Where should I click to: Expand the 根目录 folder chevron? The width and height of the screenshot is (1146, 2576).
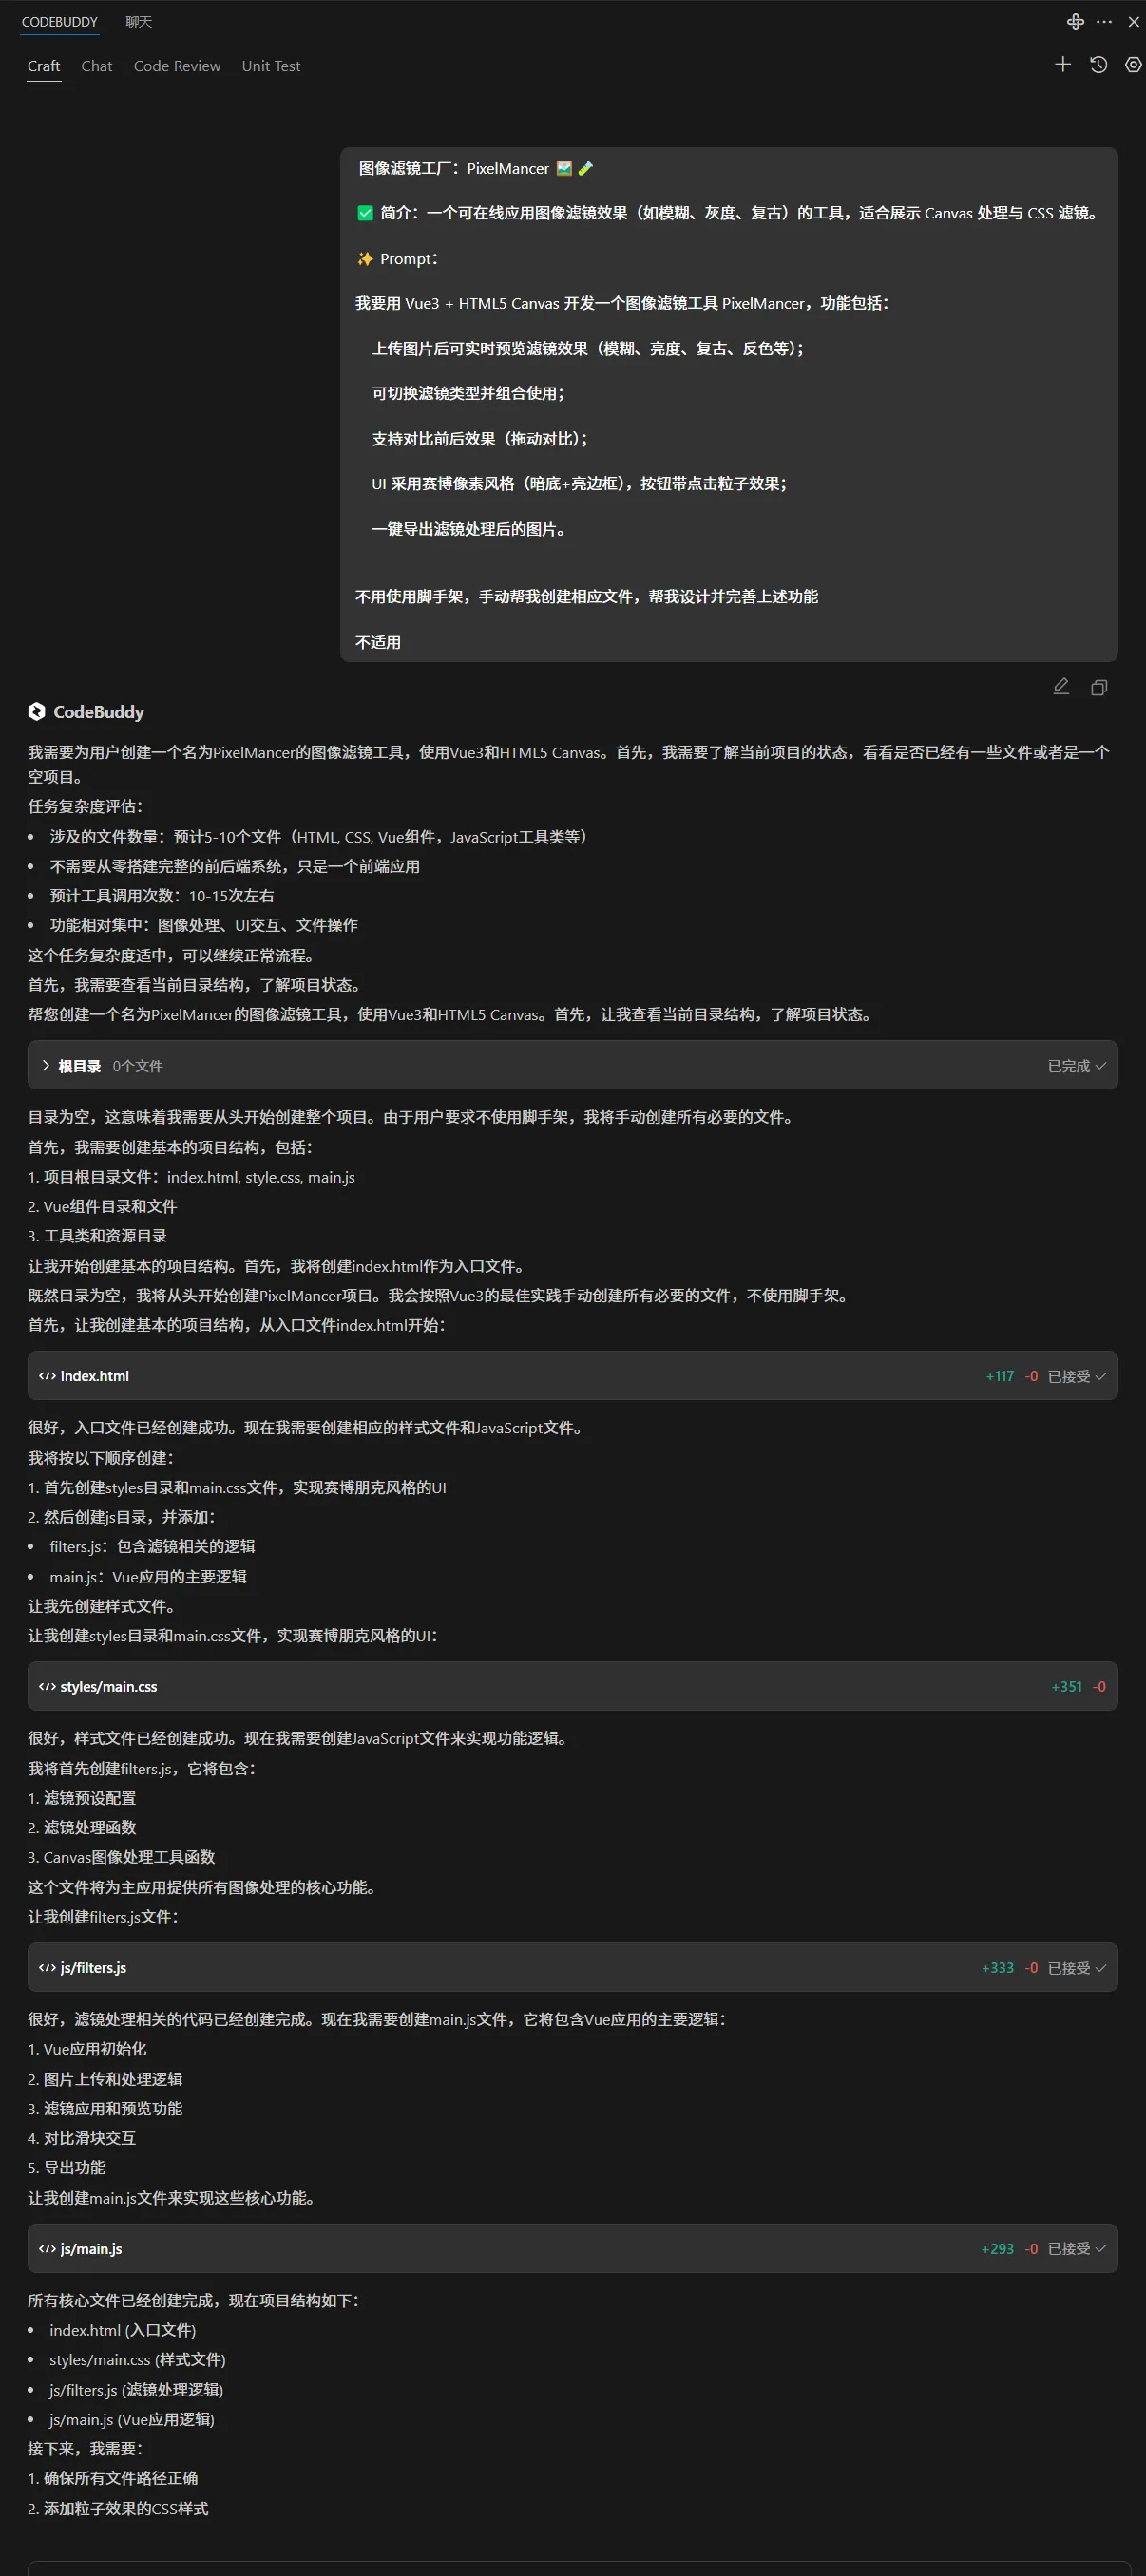click(x=46, y=1066)
